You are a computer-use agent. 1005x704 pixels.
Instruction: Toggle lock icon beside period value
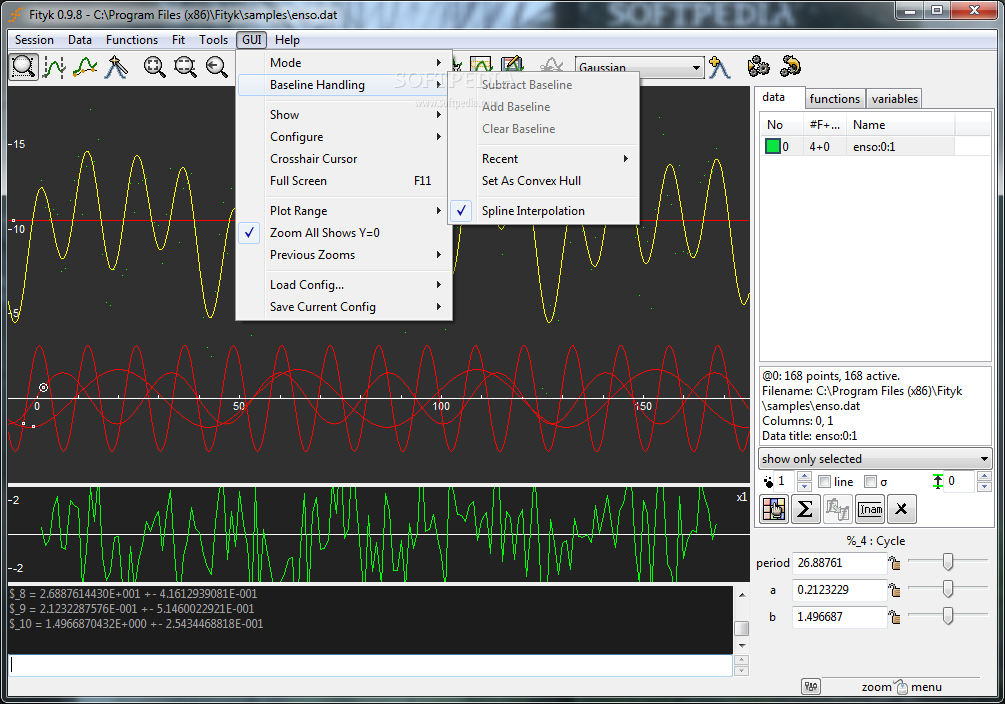pos(894,563)
